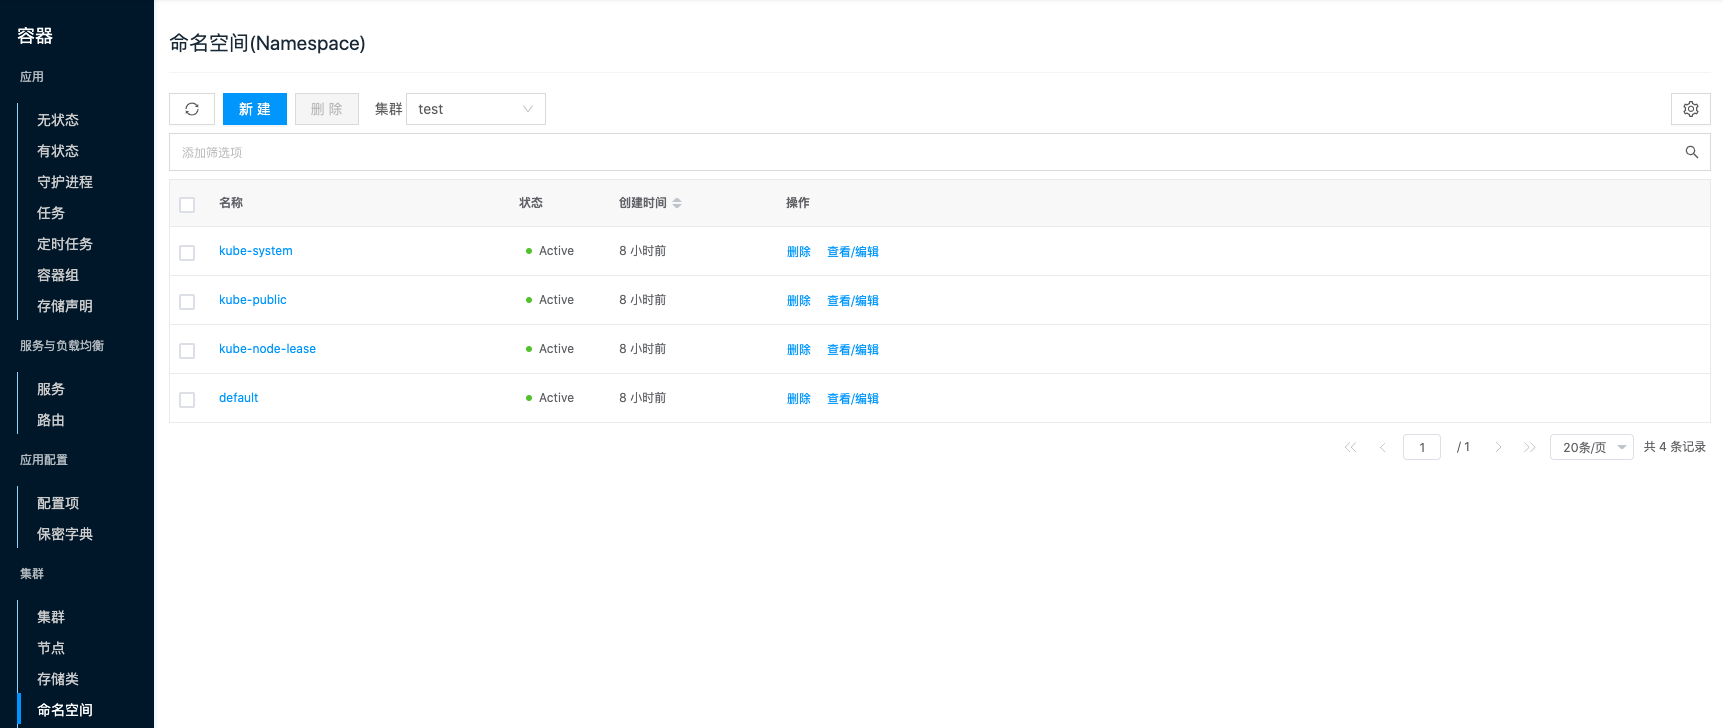Click the search magnifier icon
The height and width of the screenshot is (728, 1723).
[1691, 152]
